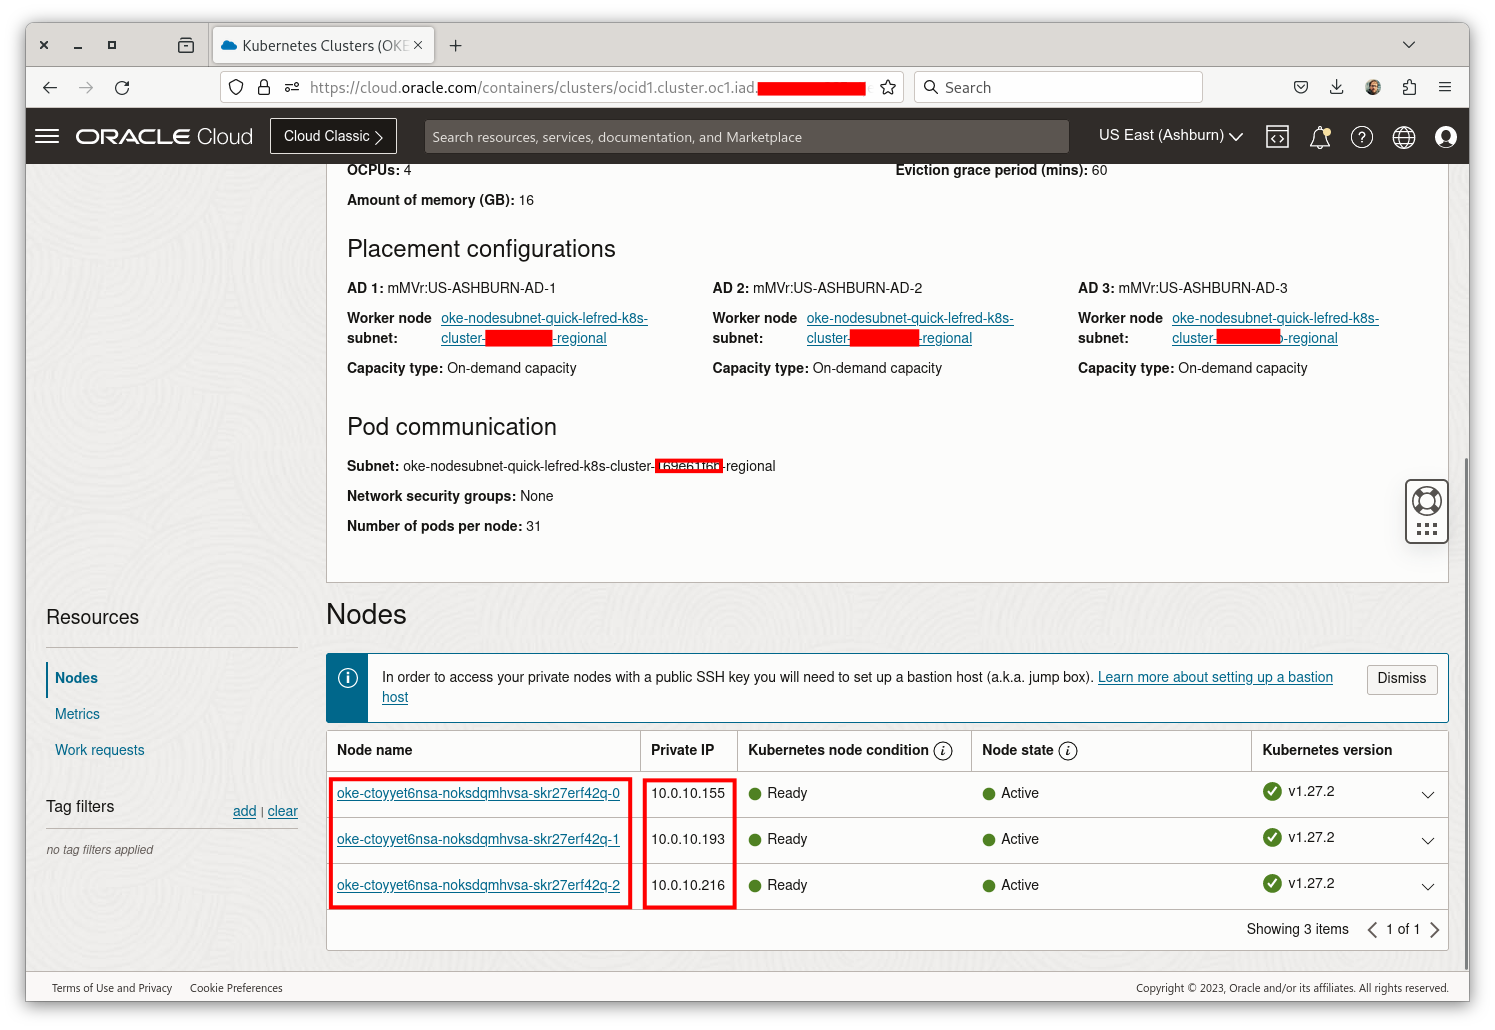Click the ORACLE Cloud logo

coord(165,137)
